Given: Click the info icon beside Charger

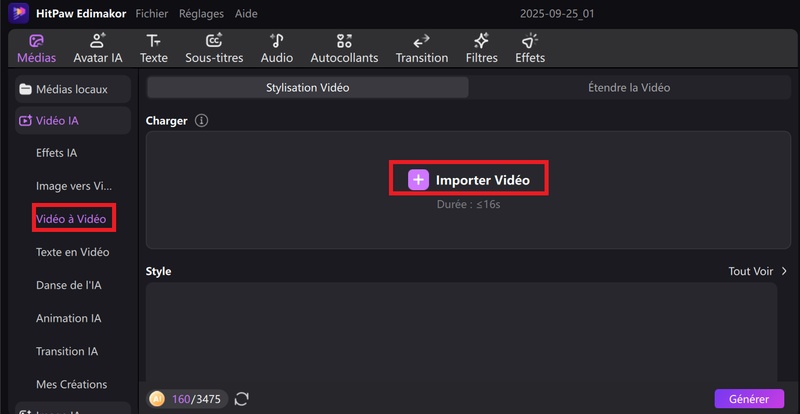Looking at the screenshot, I should click(x=201, y=121).
